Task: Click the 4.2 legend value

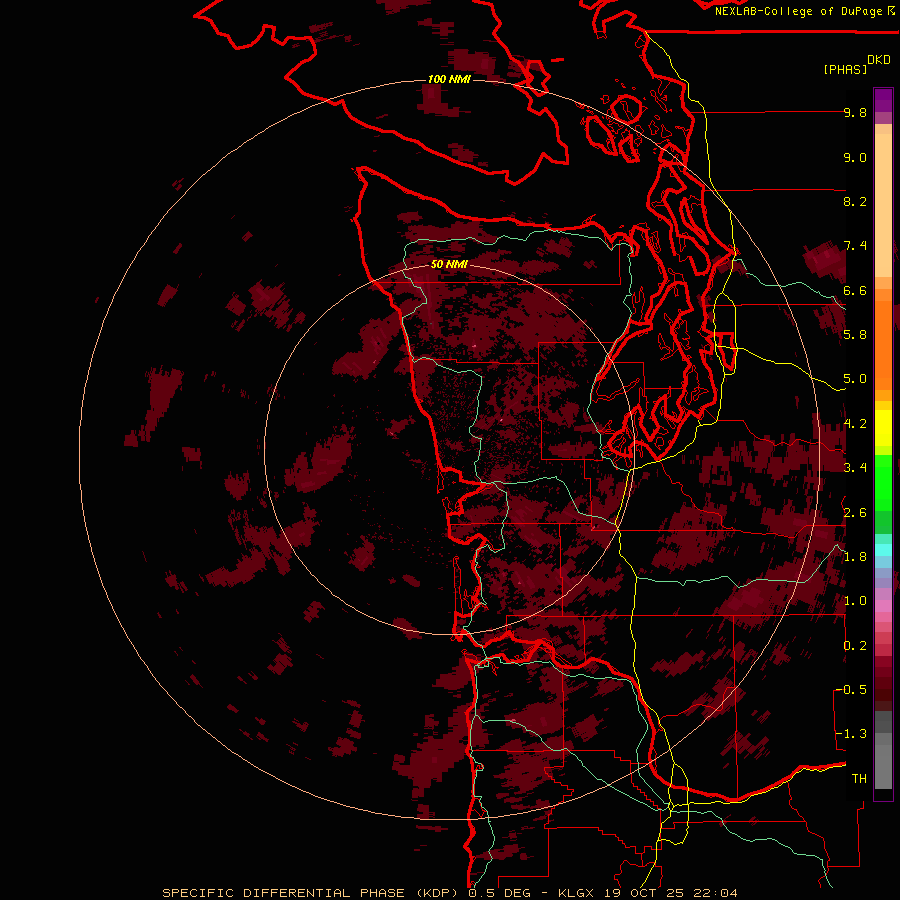Action: pyautogui.click(x=855, y=424)
